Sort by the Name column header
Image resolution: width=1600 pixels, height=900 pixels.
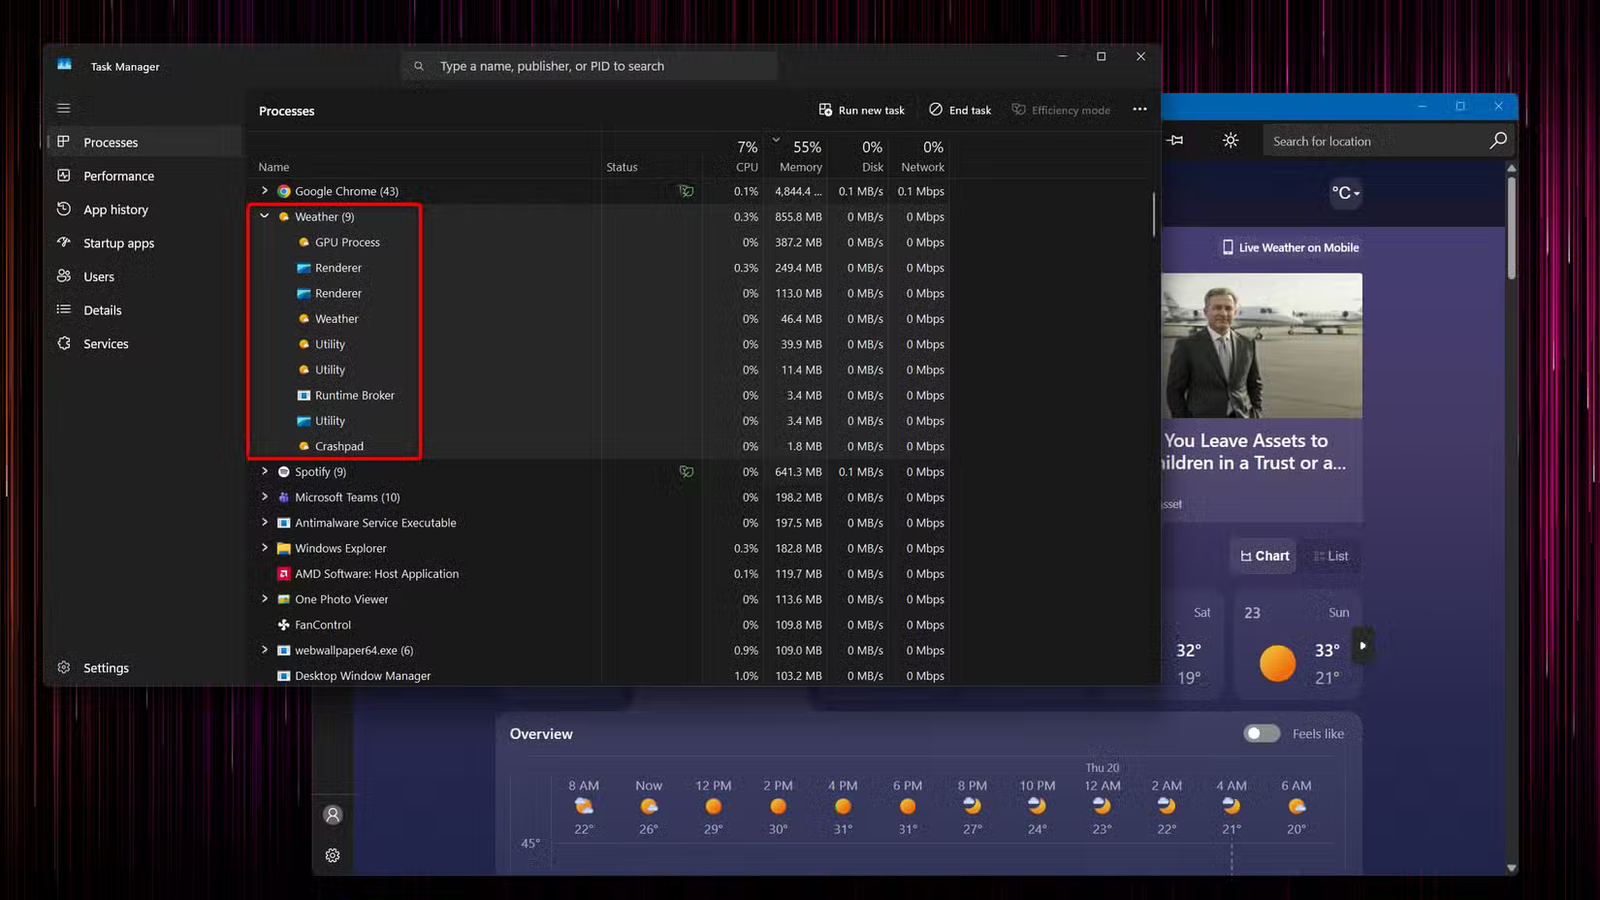point(424,156)
